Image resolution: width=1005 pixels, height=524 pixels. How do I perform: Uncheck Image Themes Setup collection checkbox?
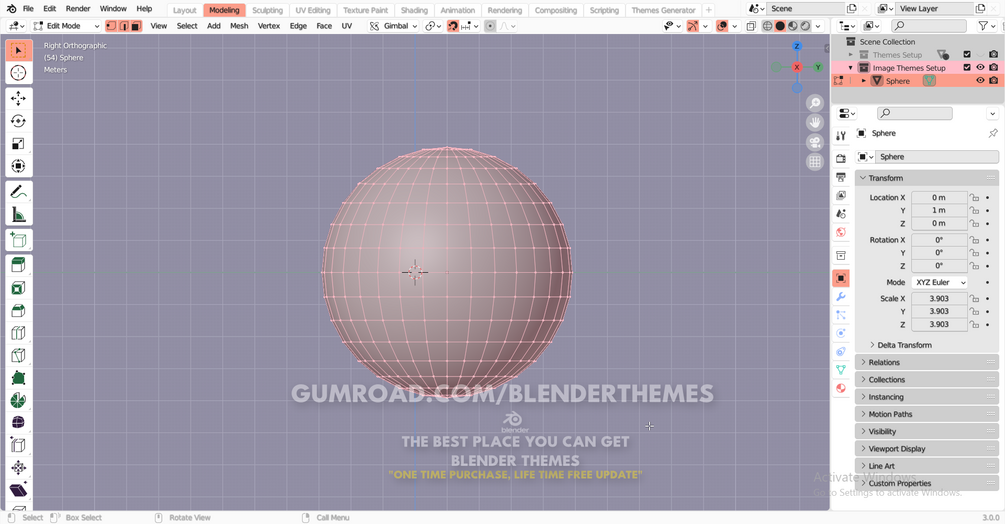967,67
